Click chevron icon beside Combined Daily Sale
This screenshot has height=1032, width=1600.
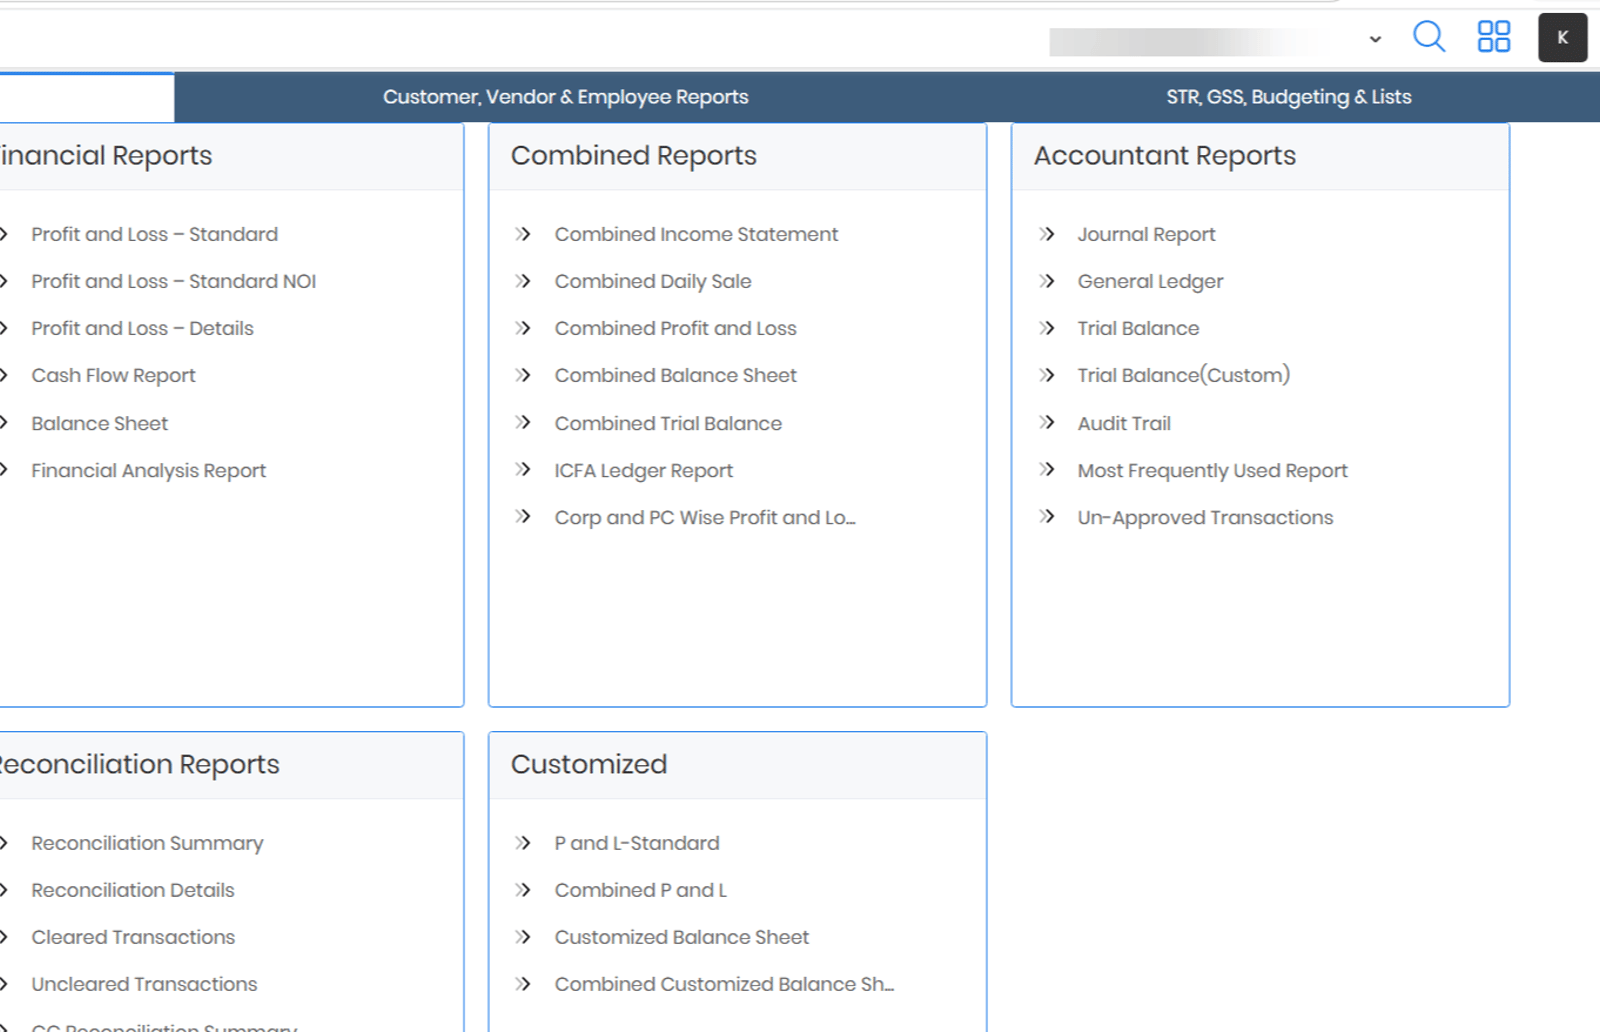pos(522,281)
